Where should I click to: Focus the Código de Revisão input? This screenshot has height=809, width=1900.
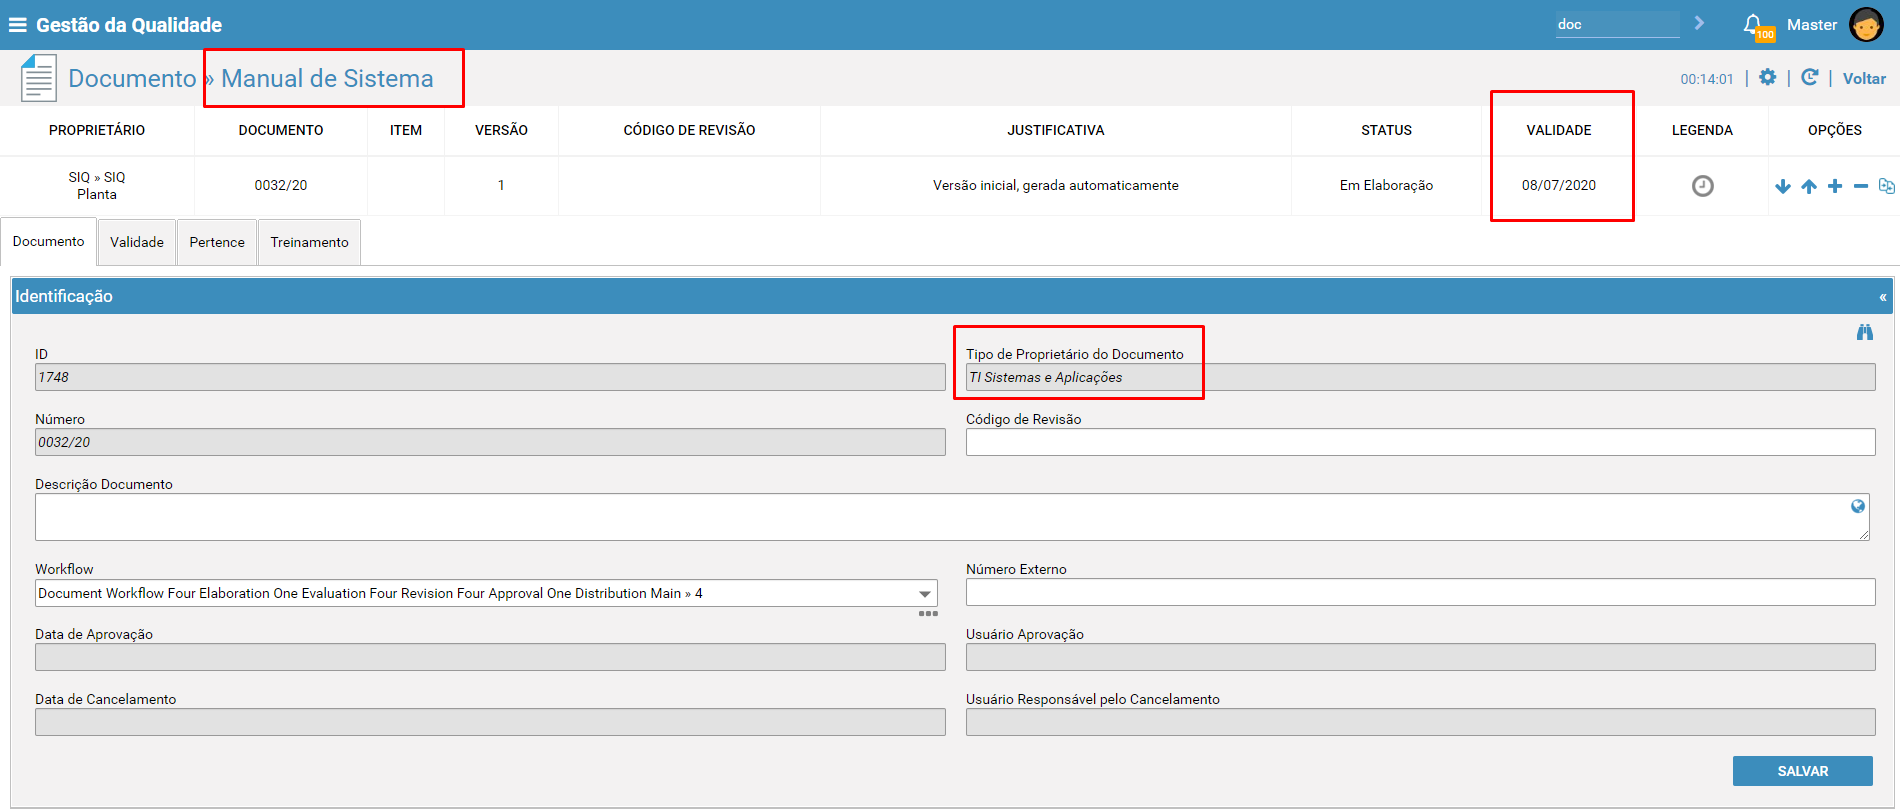pyautogui.click(x=1420, y=442)
